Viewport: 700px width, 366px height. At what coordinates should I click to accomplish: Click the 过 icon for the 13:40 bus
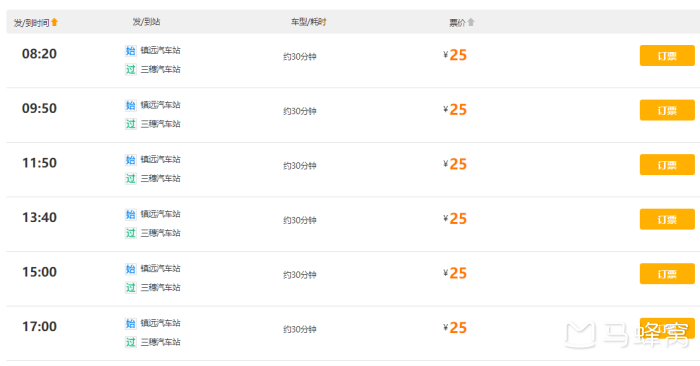(x=130, y=233)
